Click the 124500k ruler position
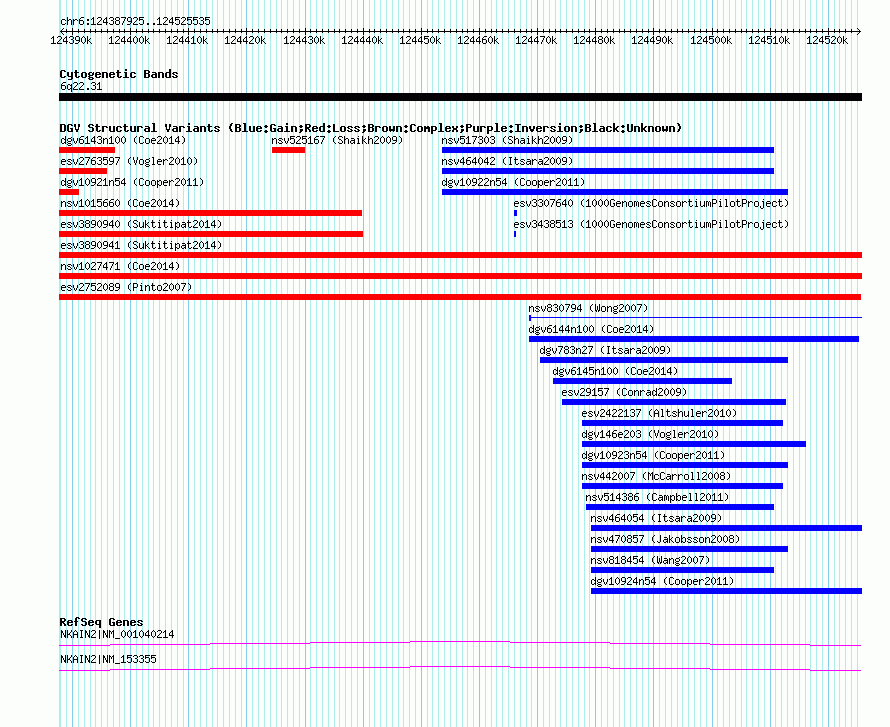890x727 pixels. tap(711, 40)
